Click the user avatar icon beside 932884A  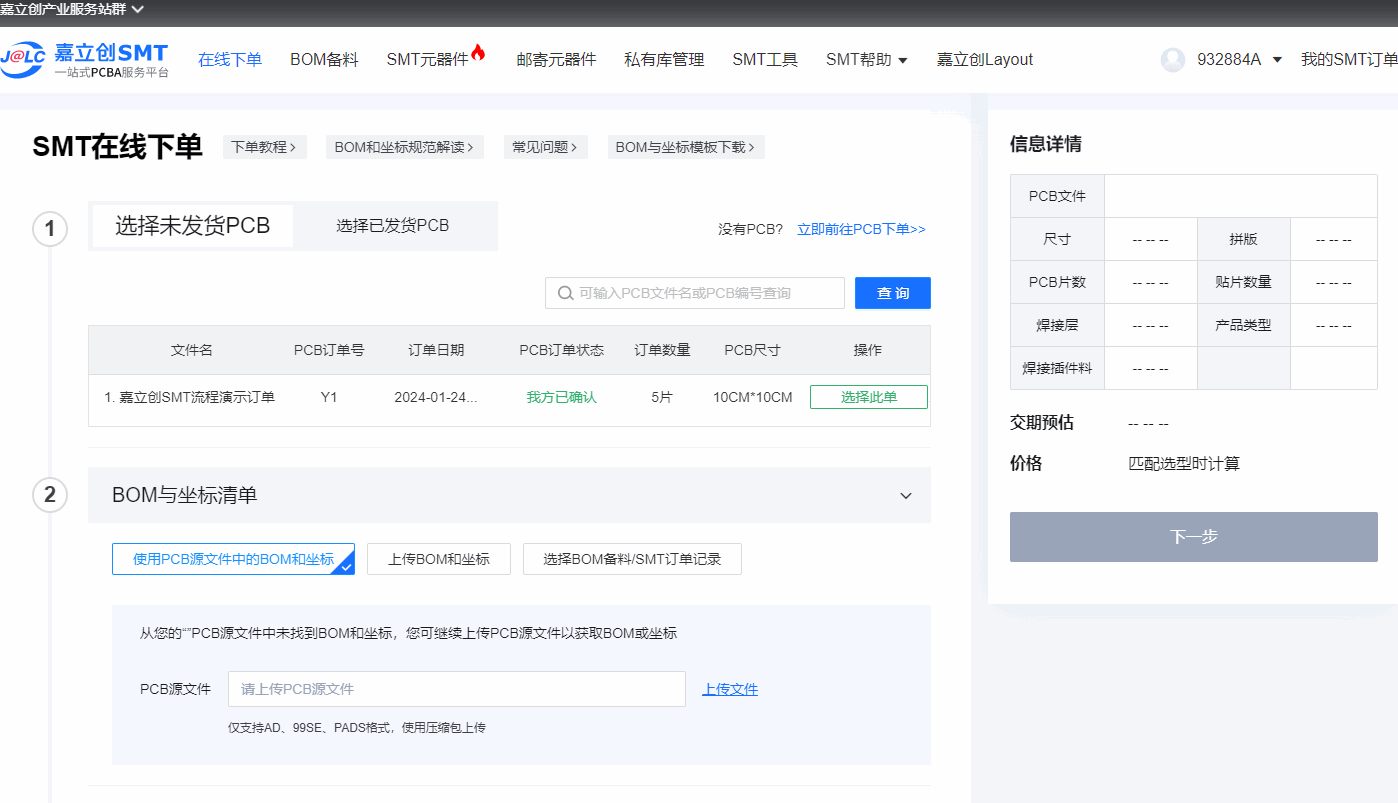point(1172,60)
